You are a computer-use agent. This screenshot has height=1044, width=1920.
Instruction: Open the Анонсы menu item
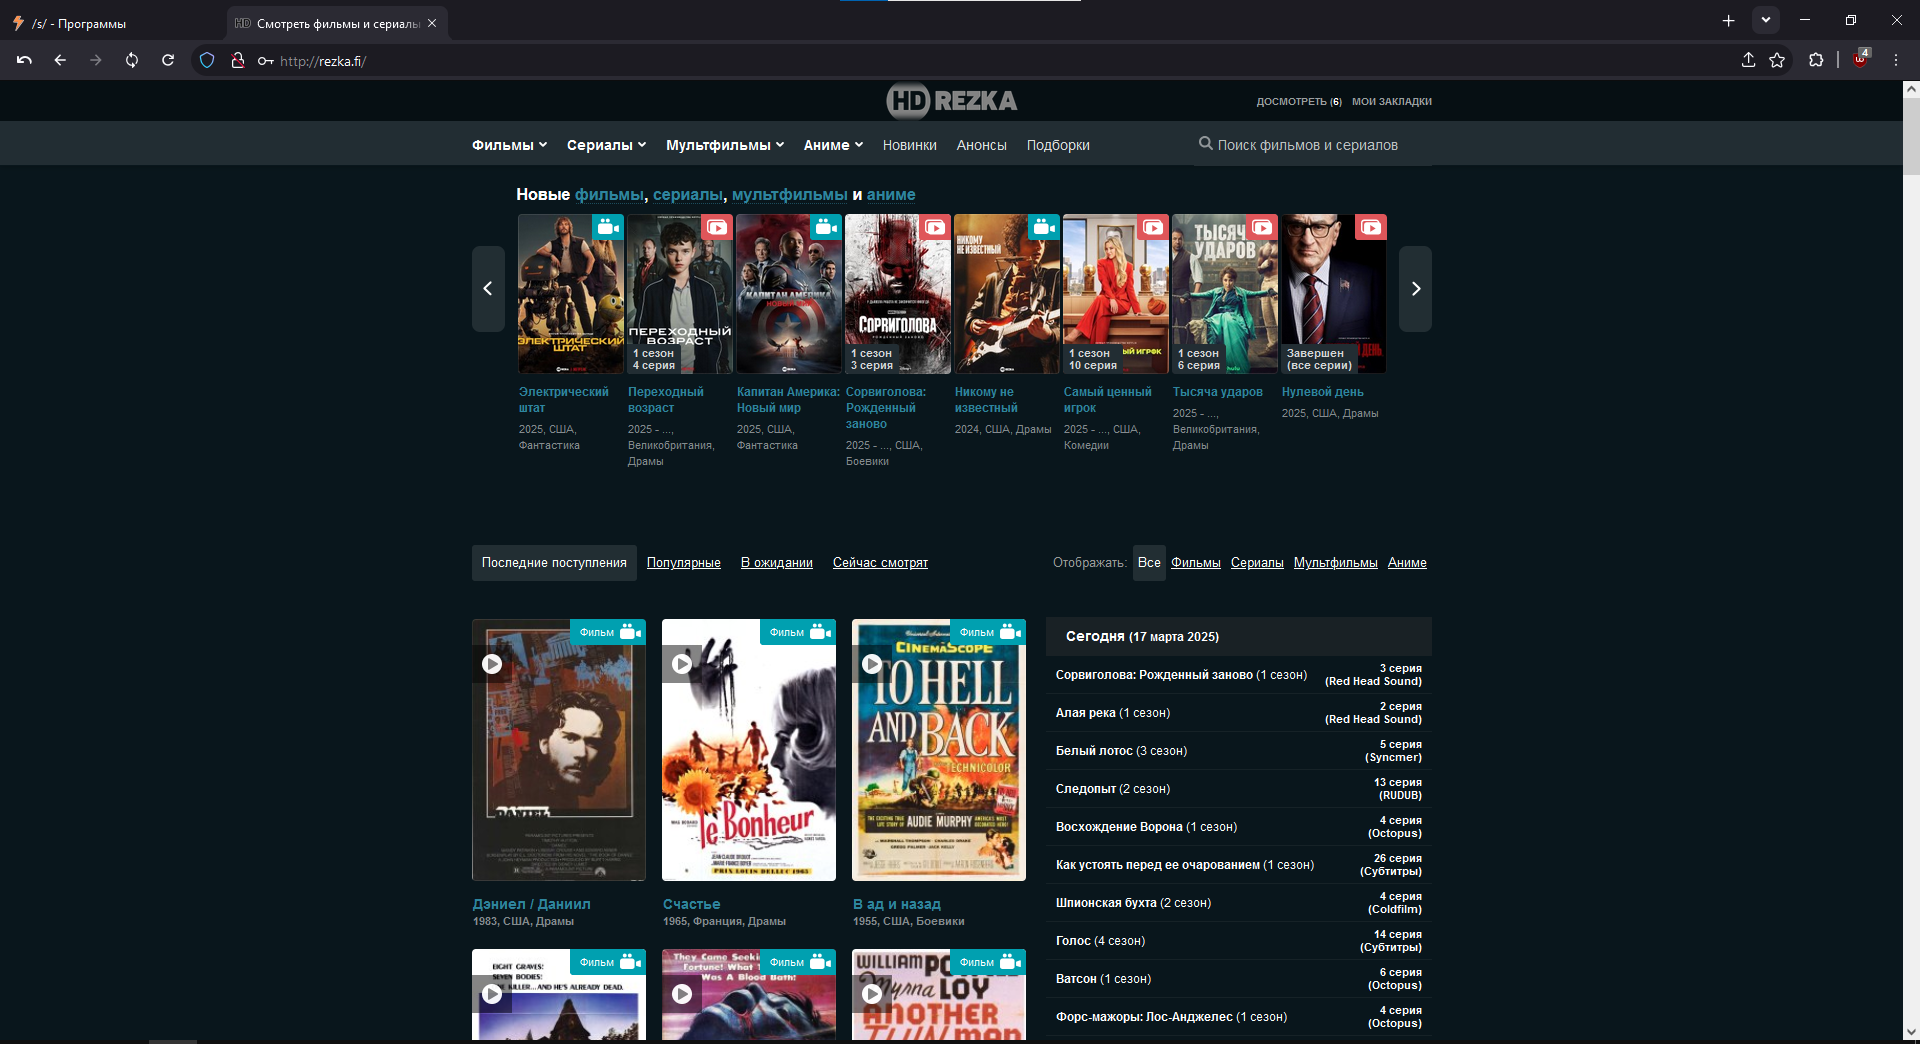981,145
